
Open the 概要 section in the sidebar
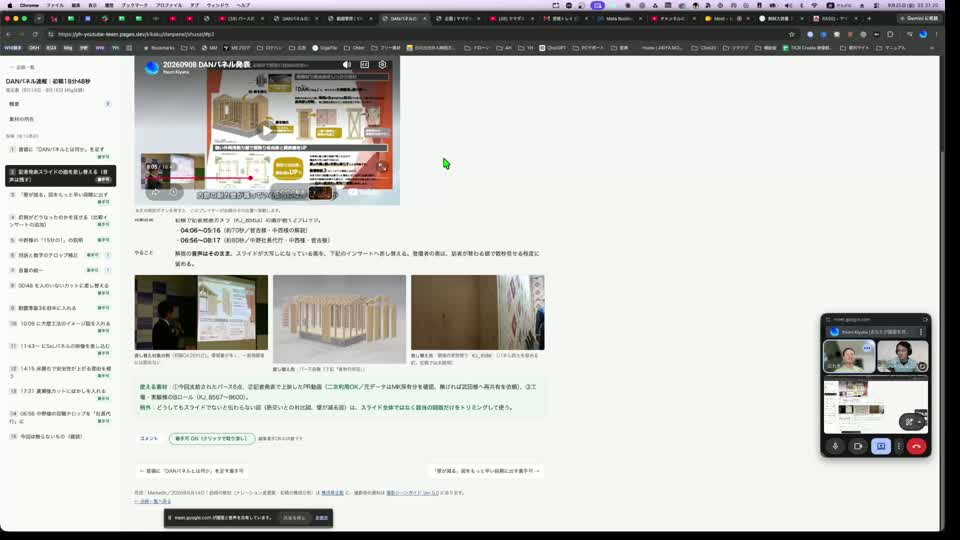pos(59,104)
